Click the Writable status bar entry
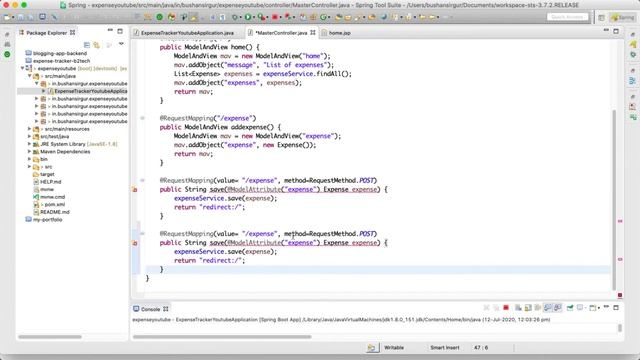This screenshot has width=640, height=360. point(394,348)
